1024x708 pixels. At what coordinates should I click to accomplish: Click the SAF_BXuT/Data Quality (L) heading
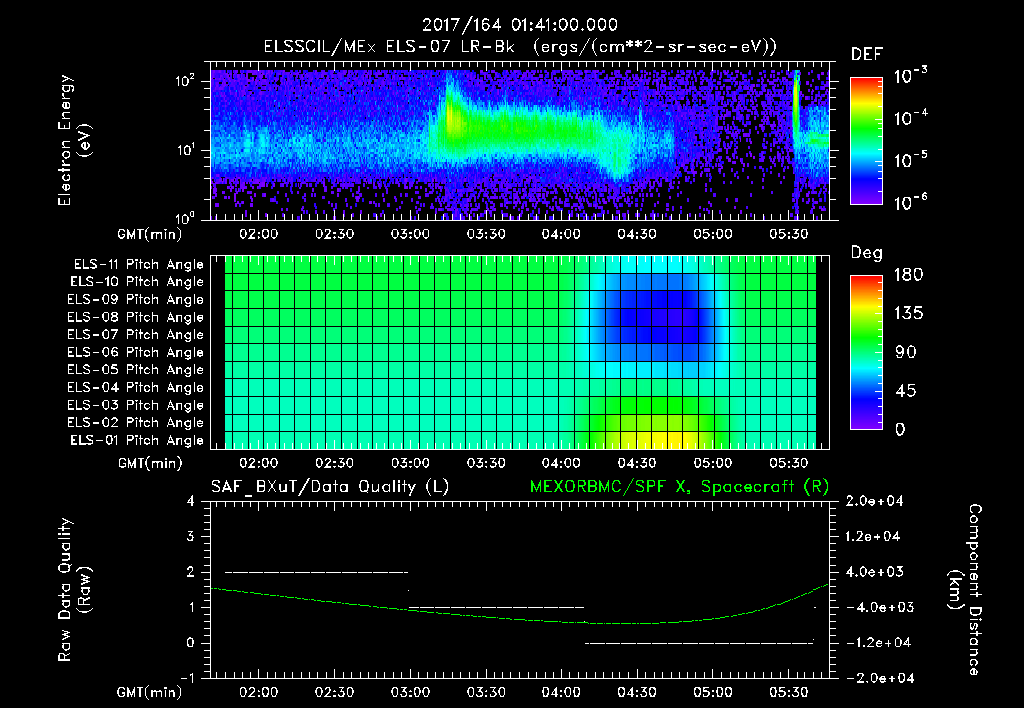pos(330,487)
